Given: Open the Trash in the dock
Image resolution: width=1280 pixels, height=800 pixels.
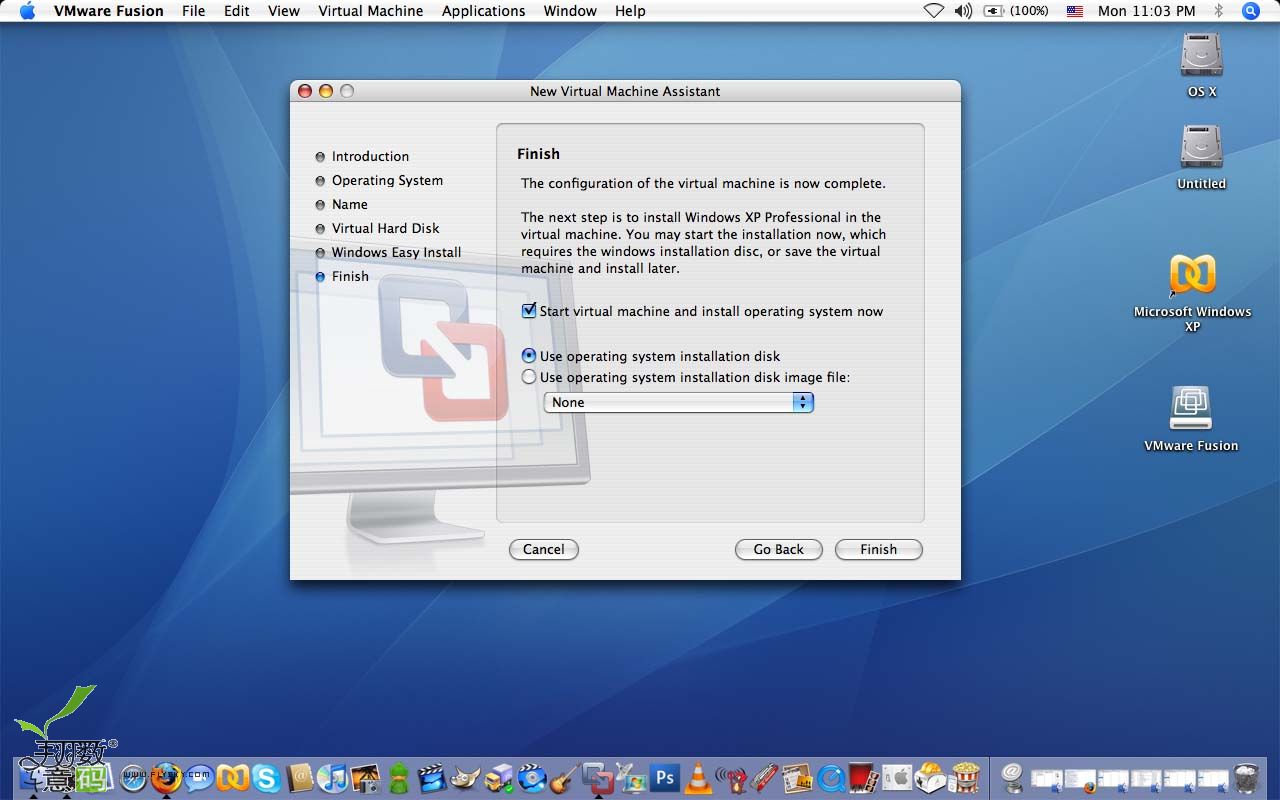Looking at the screenshot, I should [x=1246, y=777].
